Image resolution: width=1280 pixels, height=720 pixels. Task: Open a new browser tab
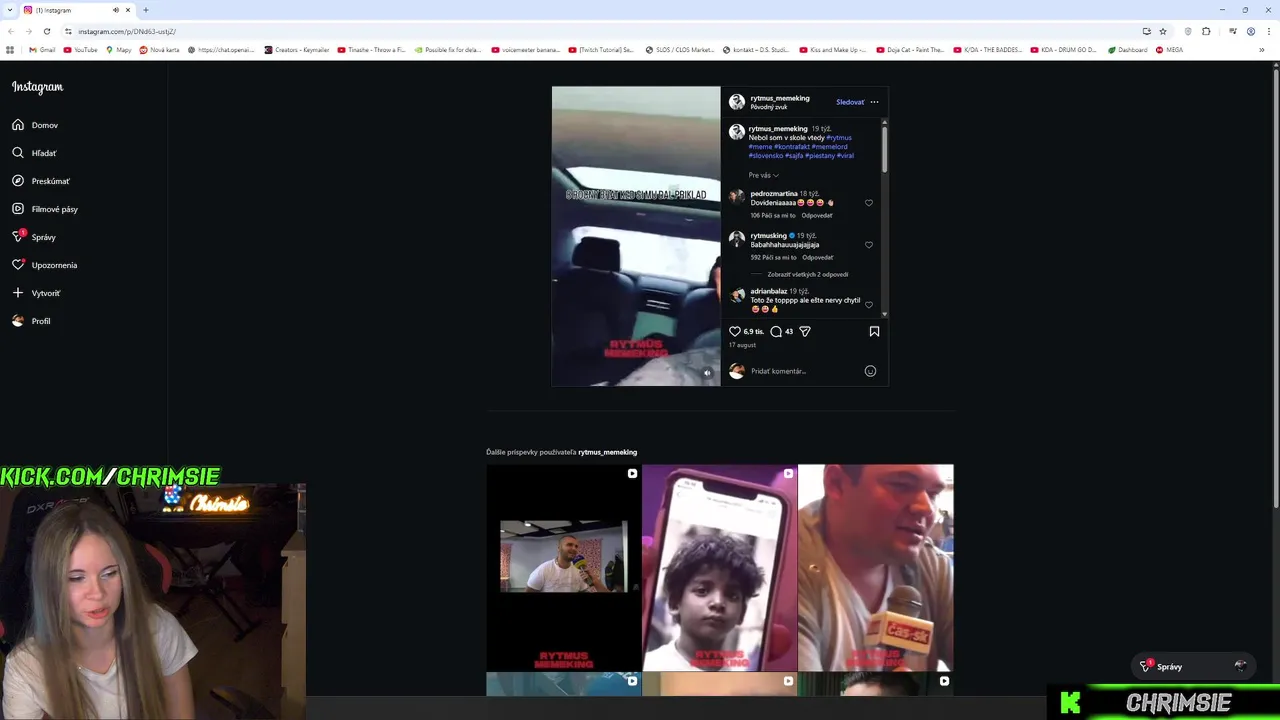pos(145,10)
